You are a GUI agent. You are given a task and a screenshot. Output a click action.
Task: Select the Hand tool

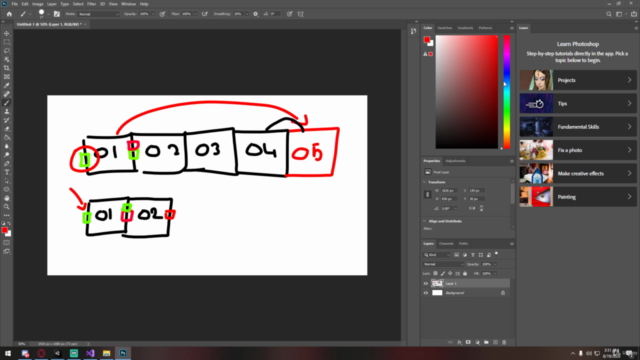[x=7, y=198]
